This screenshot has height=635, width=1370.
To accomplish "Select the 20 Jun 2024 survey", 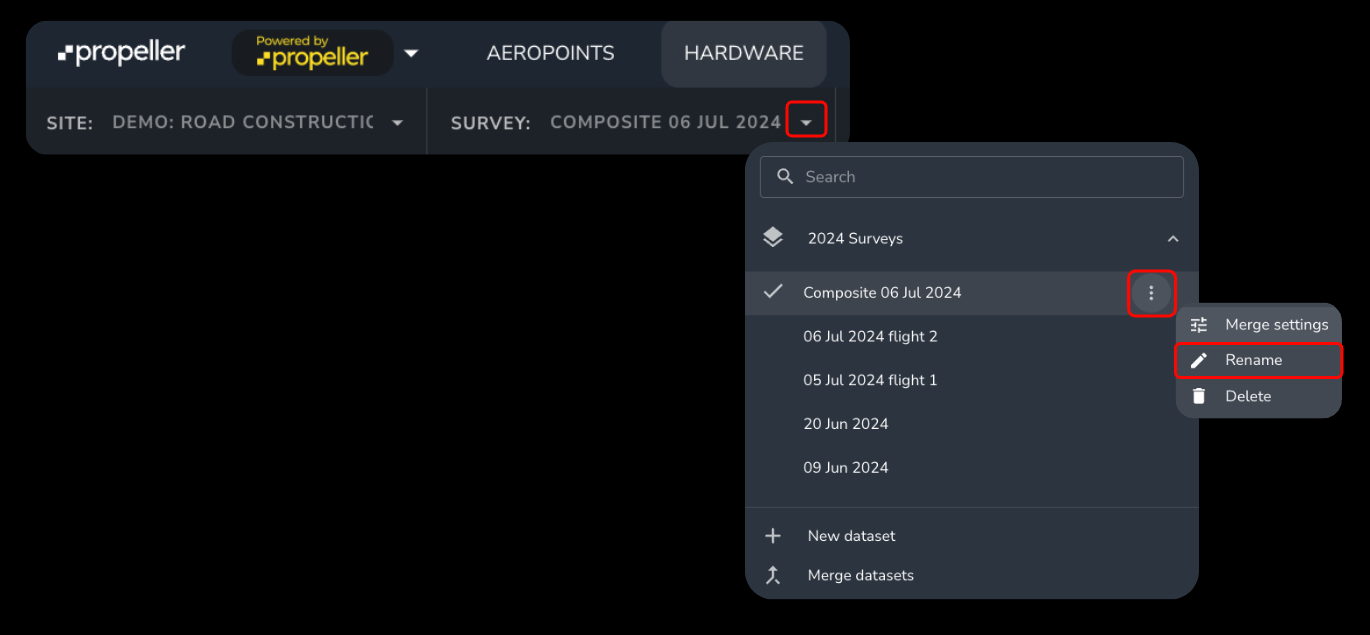I will tap(846, 423).
